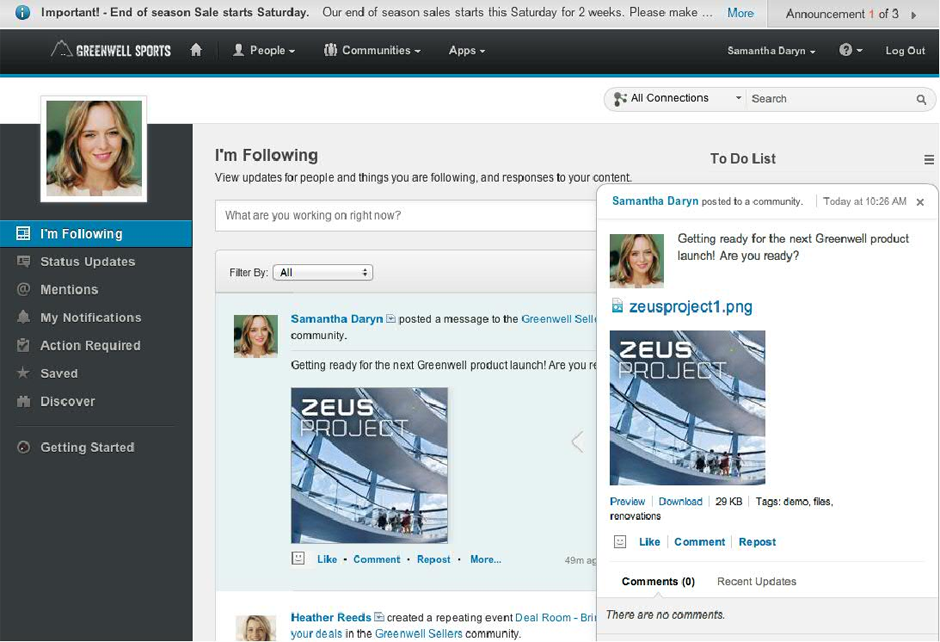Open the Filter By dropdown

(322, 272)
